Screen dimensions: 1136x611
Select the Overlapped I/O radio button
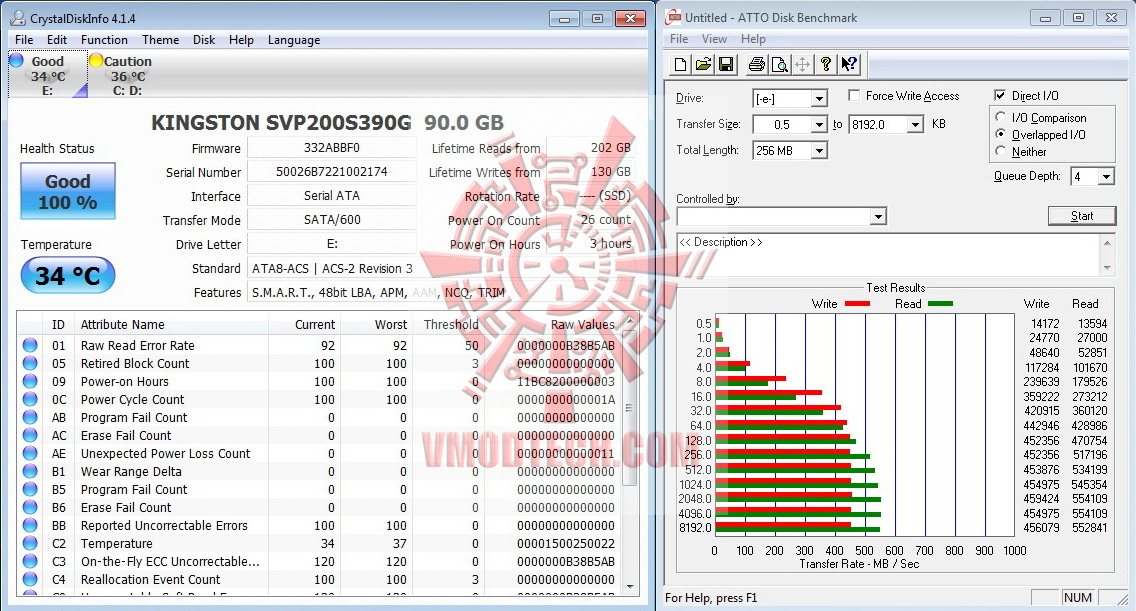coord(1001,134)
